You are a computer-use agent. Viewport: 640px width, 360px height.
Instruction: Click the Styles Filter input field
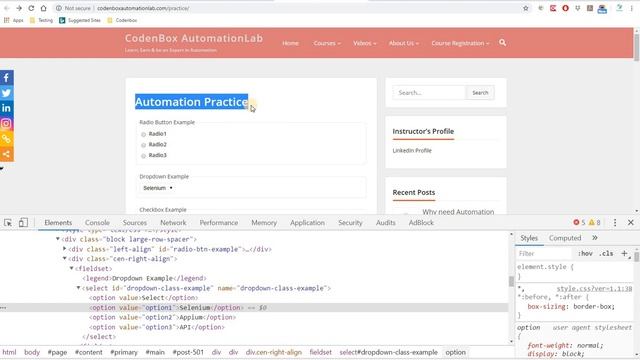(544, 253)
